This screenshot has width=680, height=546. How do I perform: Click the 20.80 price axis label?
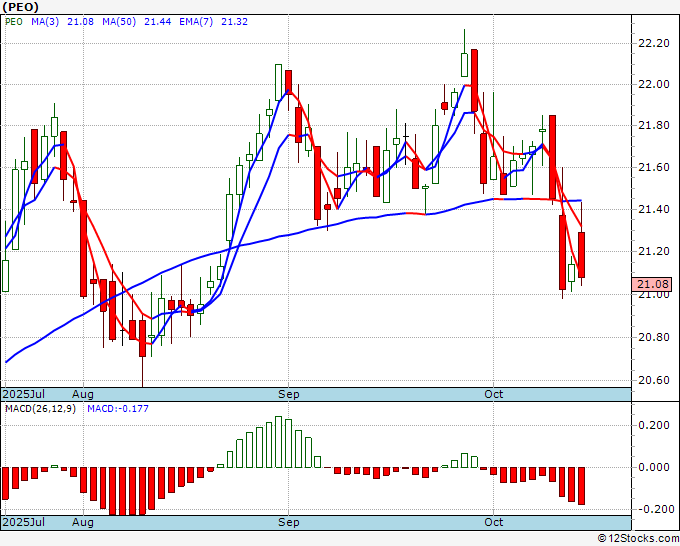[654, 337]
